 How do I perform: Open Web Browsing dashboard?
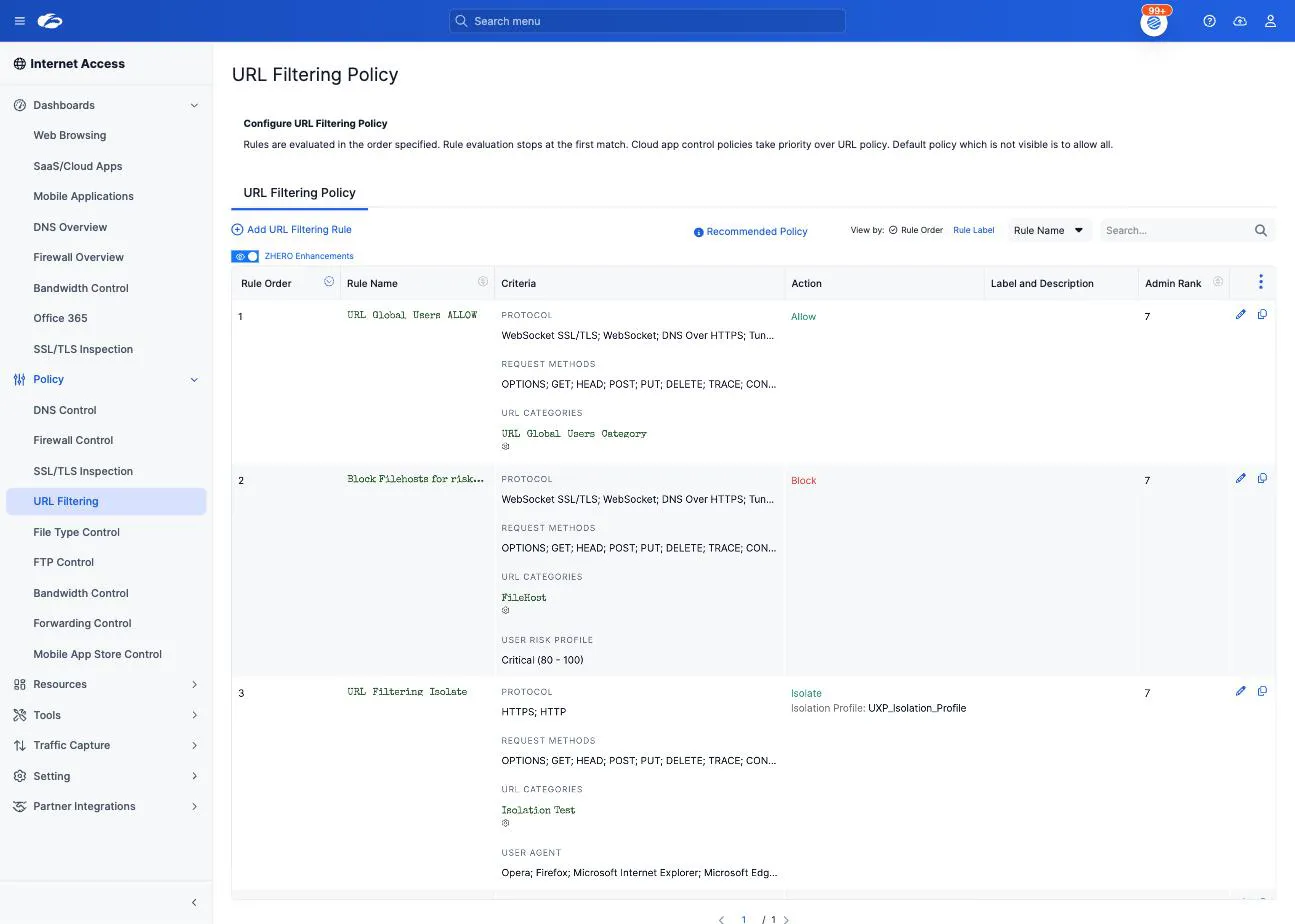point(69,135)
